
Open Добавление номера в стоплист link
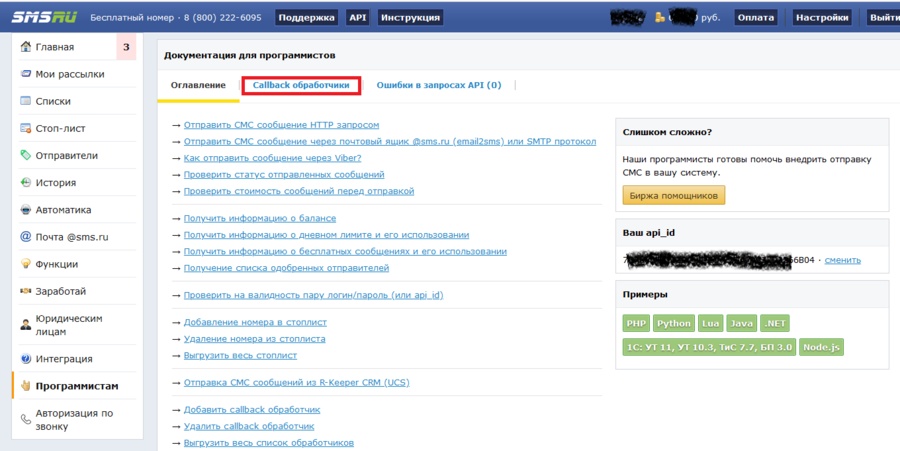255,322
